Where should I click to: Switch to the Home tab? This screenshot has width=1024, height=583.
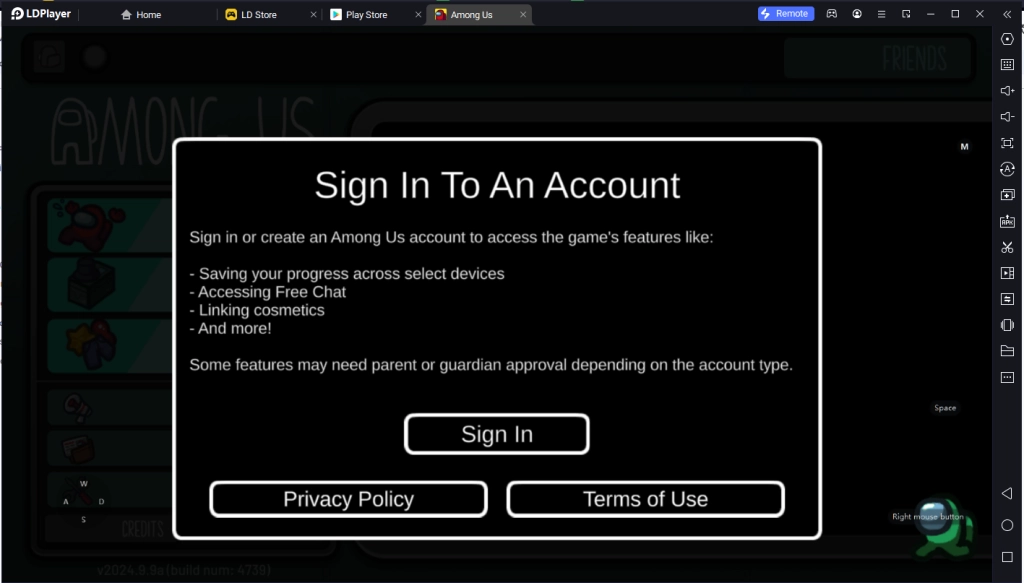(x=141, y=14)
